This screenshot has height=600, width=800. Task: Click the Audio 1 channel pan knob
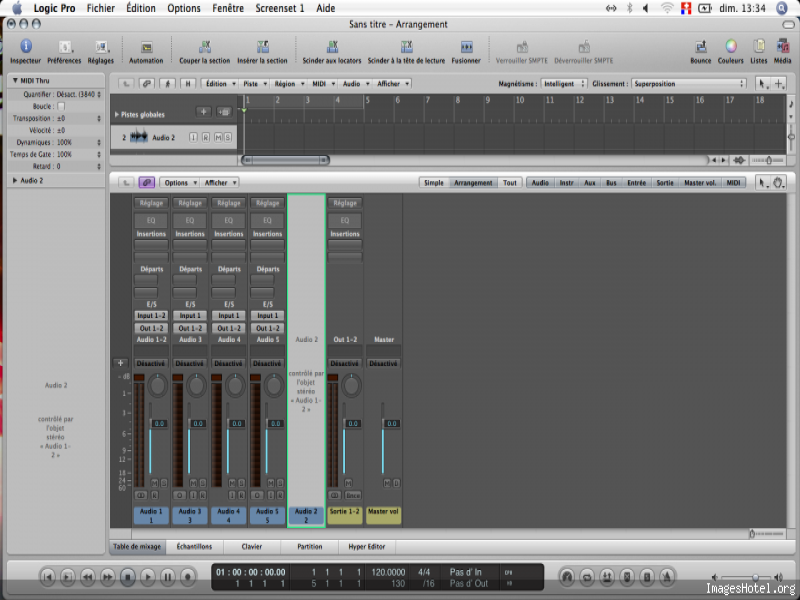158,385
